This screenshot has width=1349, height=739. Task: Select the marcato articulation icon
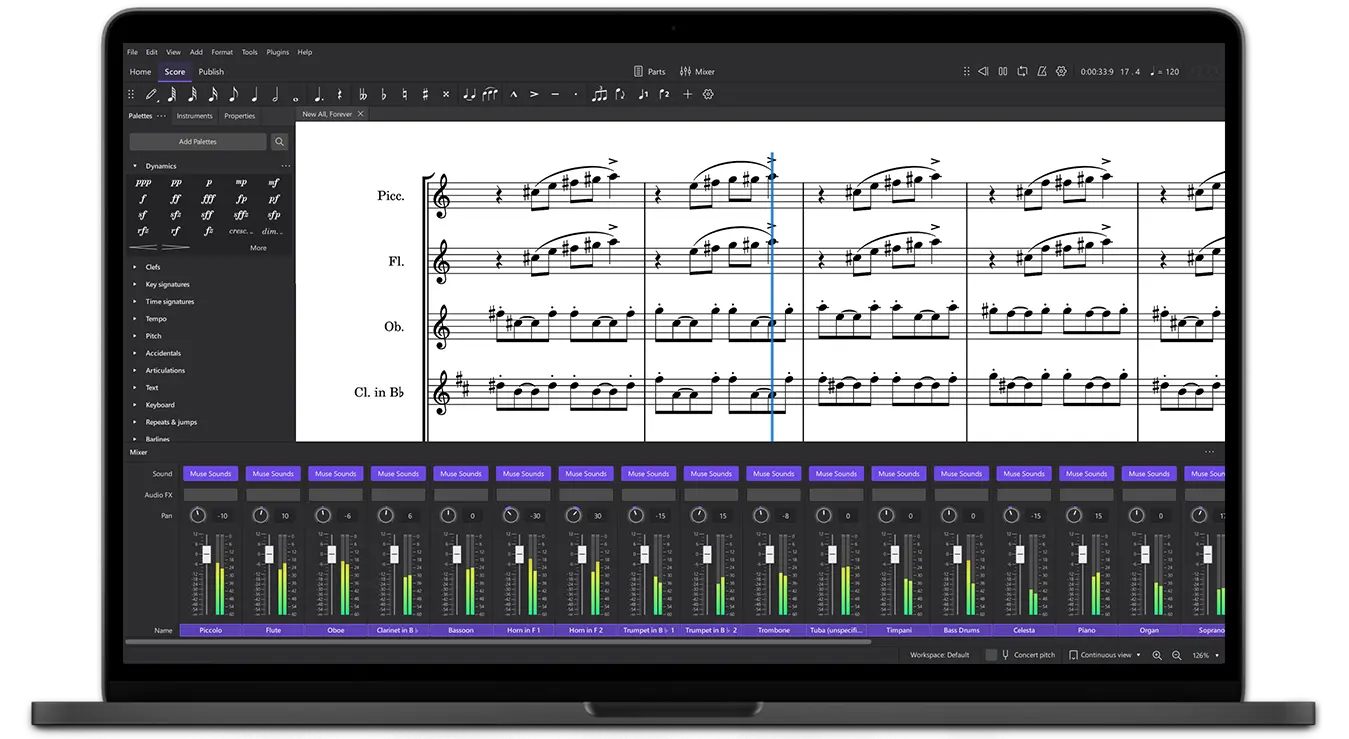click(512, 93)
